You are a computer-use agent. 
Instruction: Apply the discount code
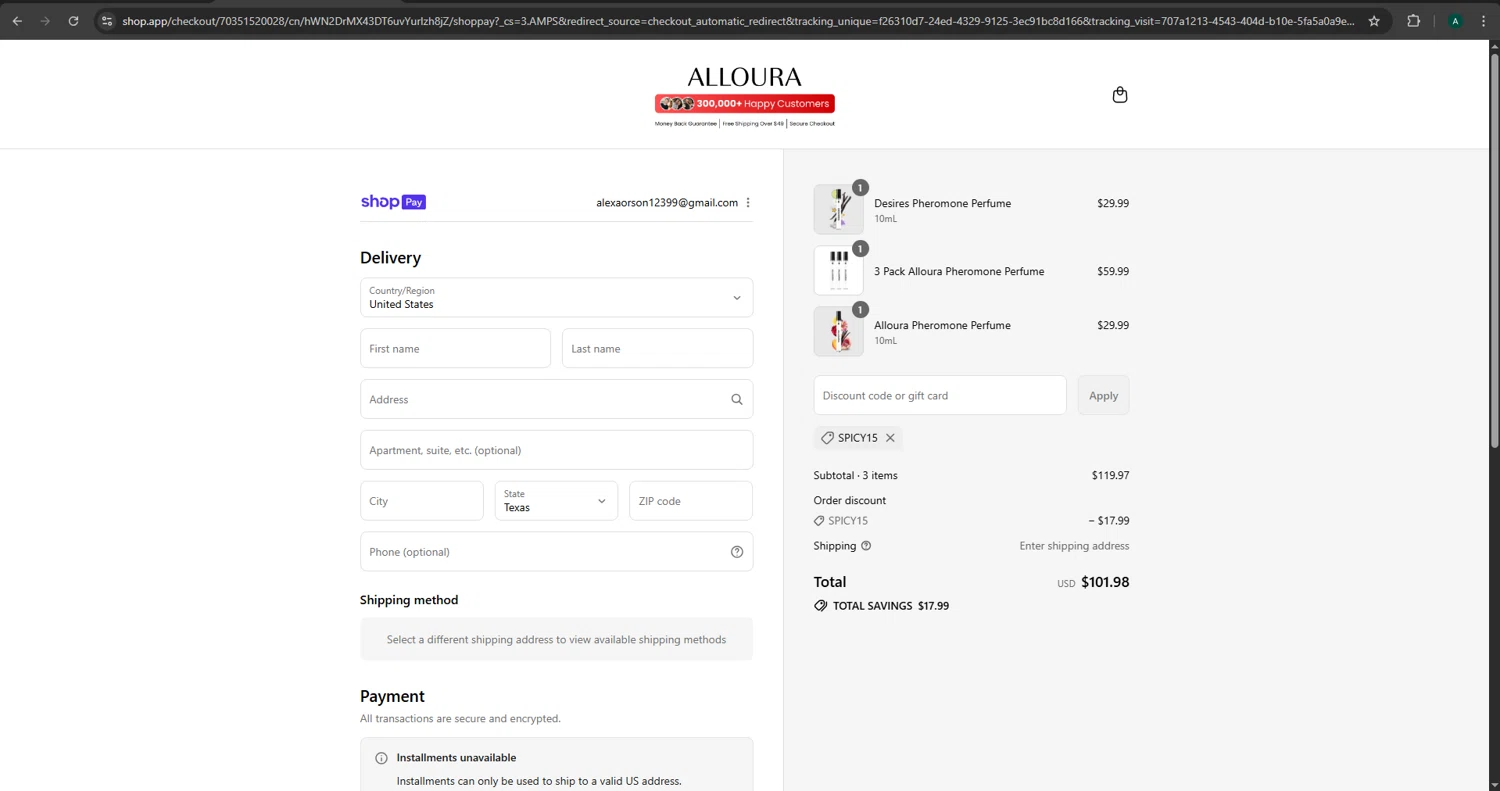[1104, 395]
